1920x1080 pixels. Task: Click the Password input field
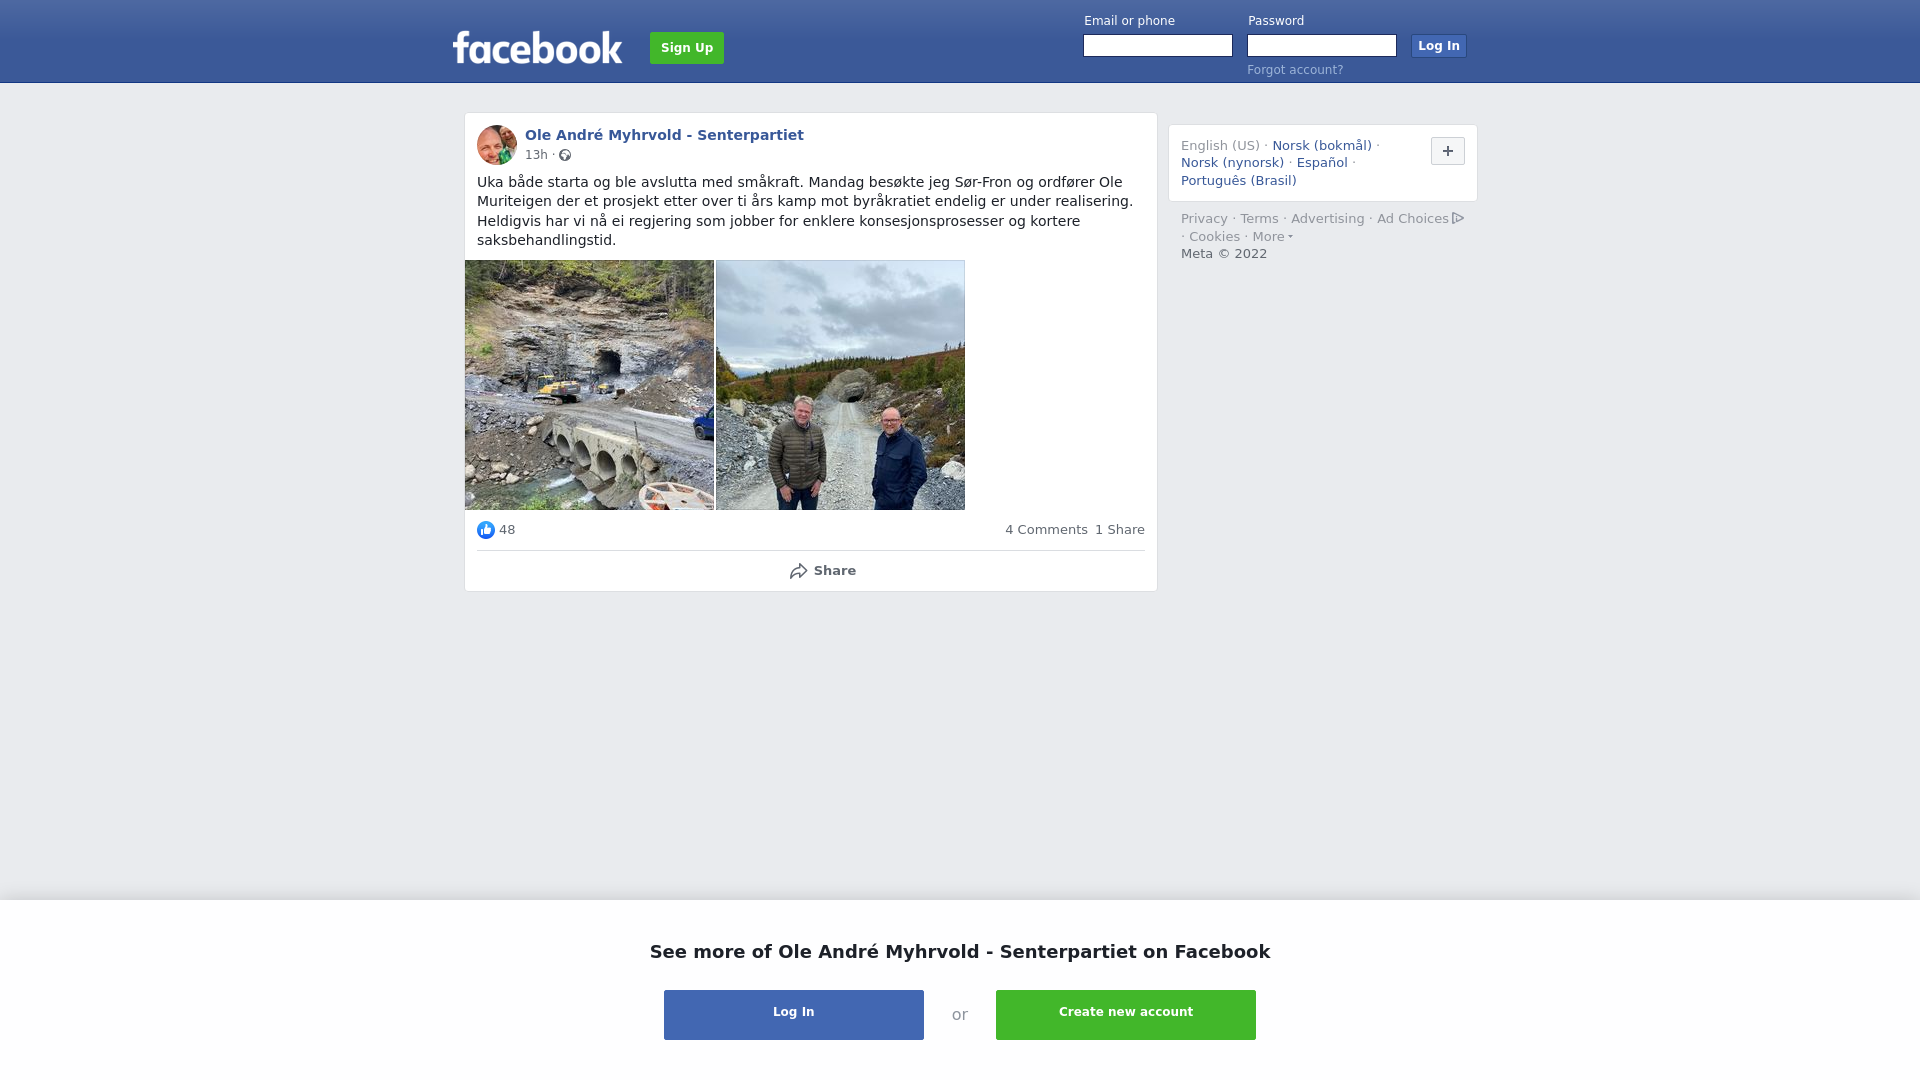[x=1322, y=46]
